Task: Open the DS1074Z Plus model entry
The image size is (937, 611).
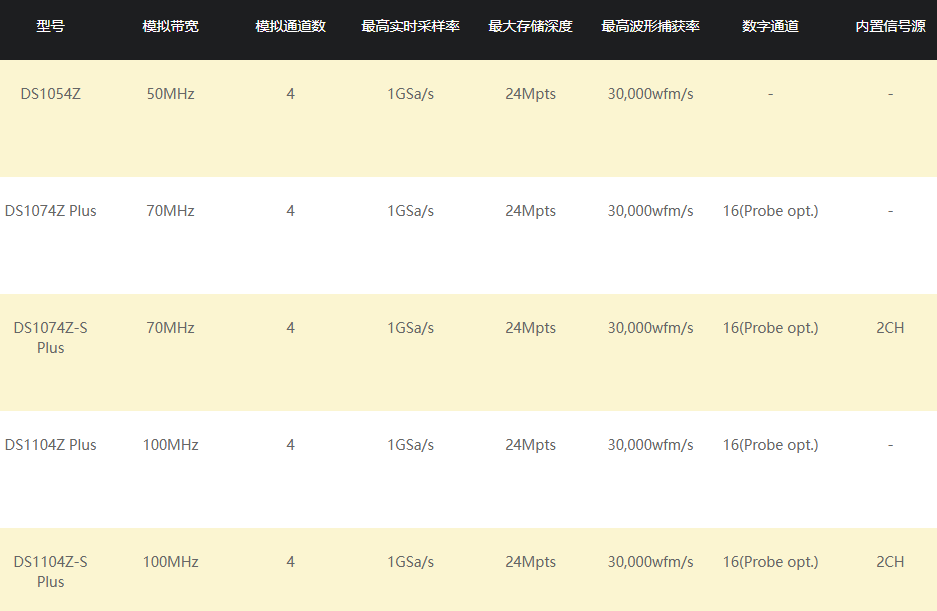Action: click(50, 211)
